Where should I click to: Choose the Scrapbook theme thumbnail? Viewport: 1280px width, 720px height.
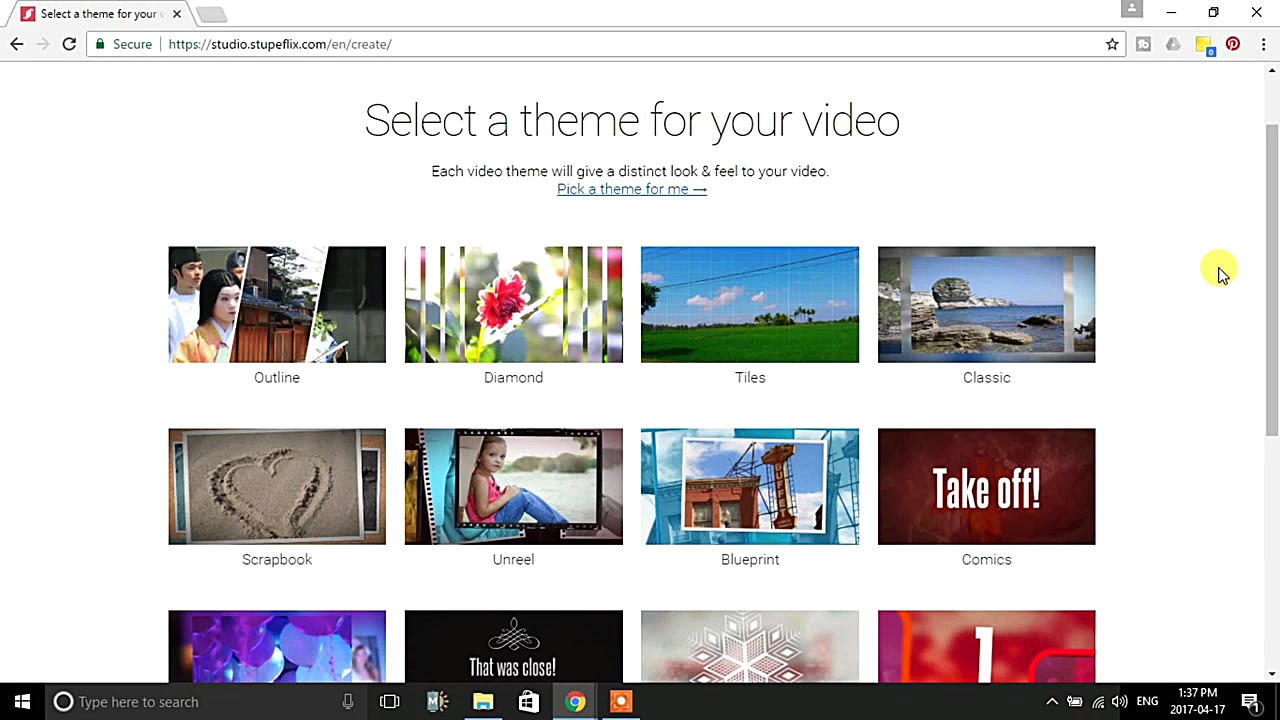click(x=277, y=487)
